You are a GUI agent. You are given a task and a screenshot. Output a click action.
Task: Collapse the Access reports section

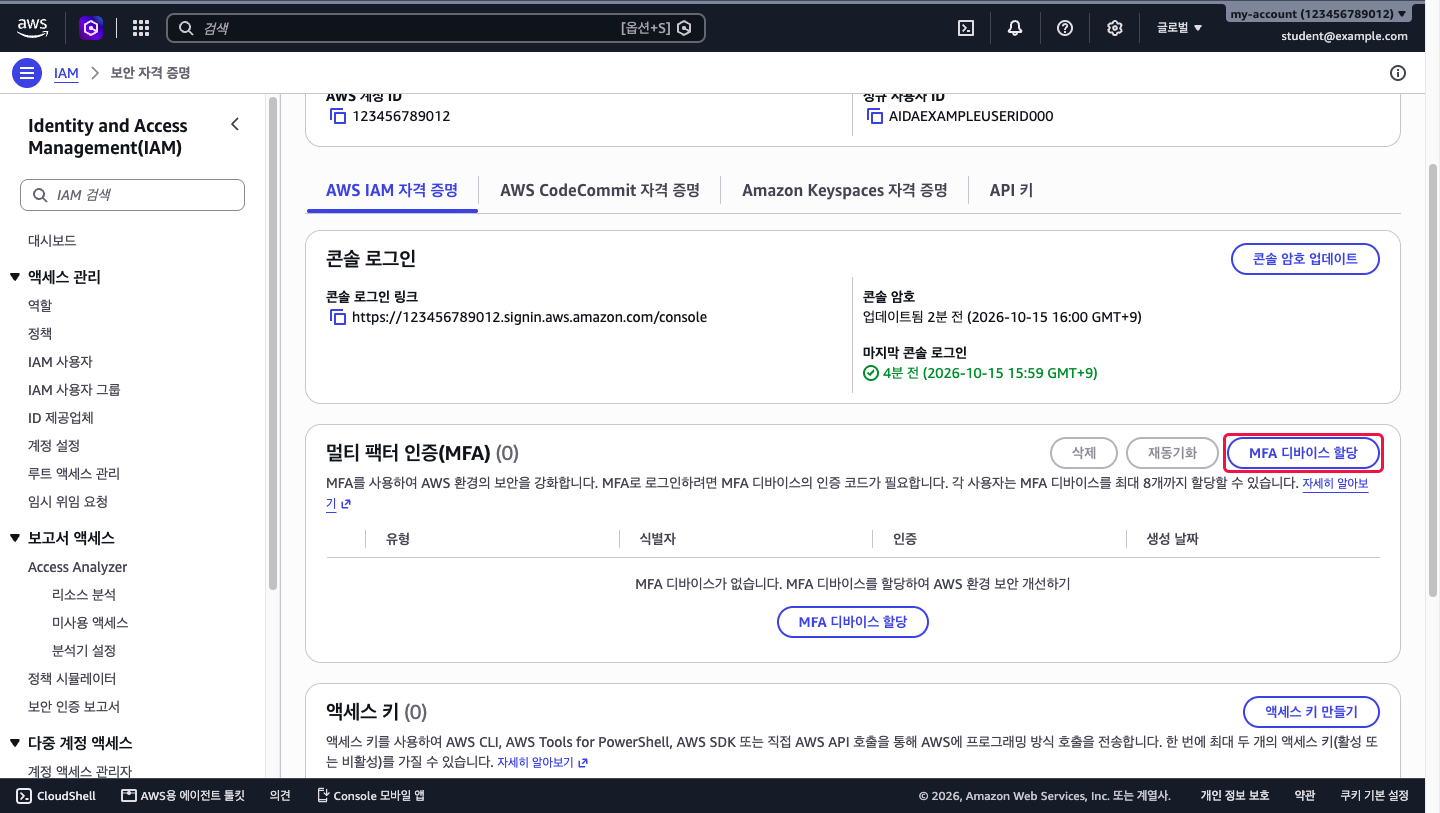pyautogui.click(x=15, y=538)
